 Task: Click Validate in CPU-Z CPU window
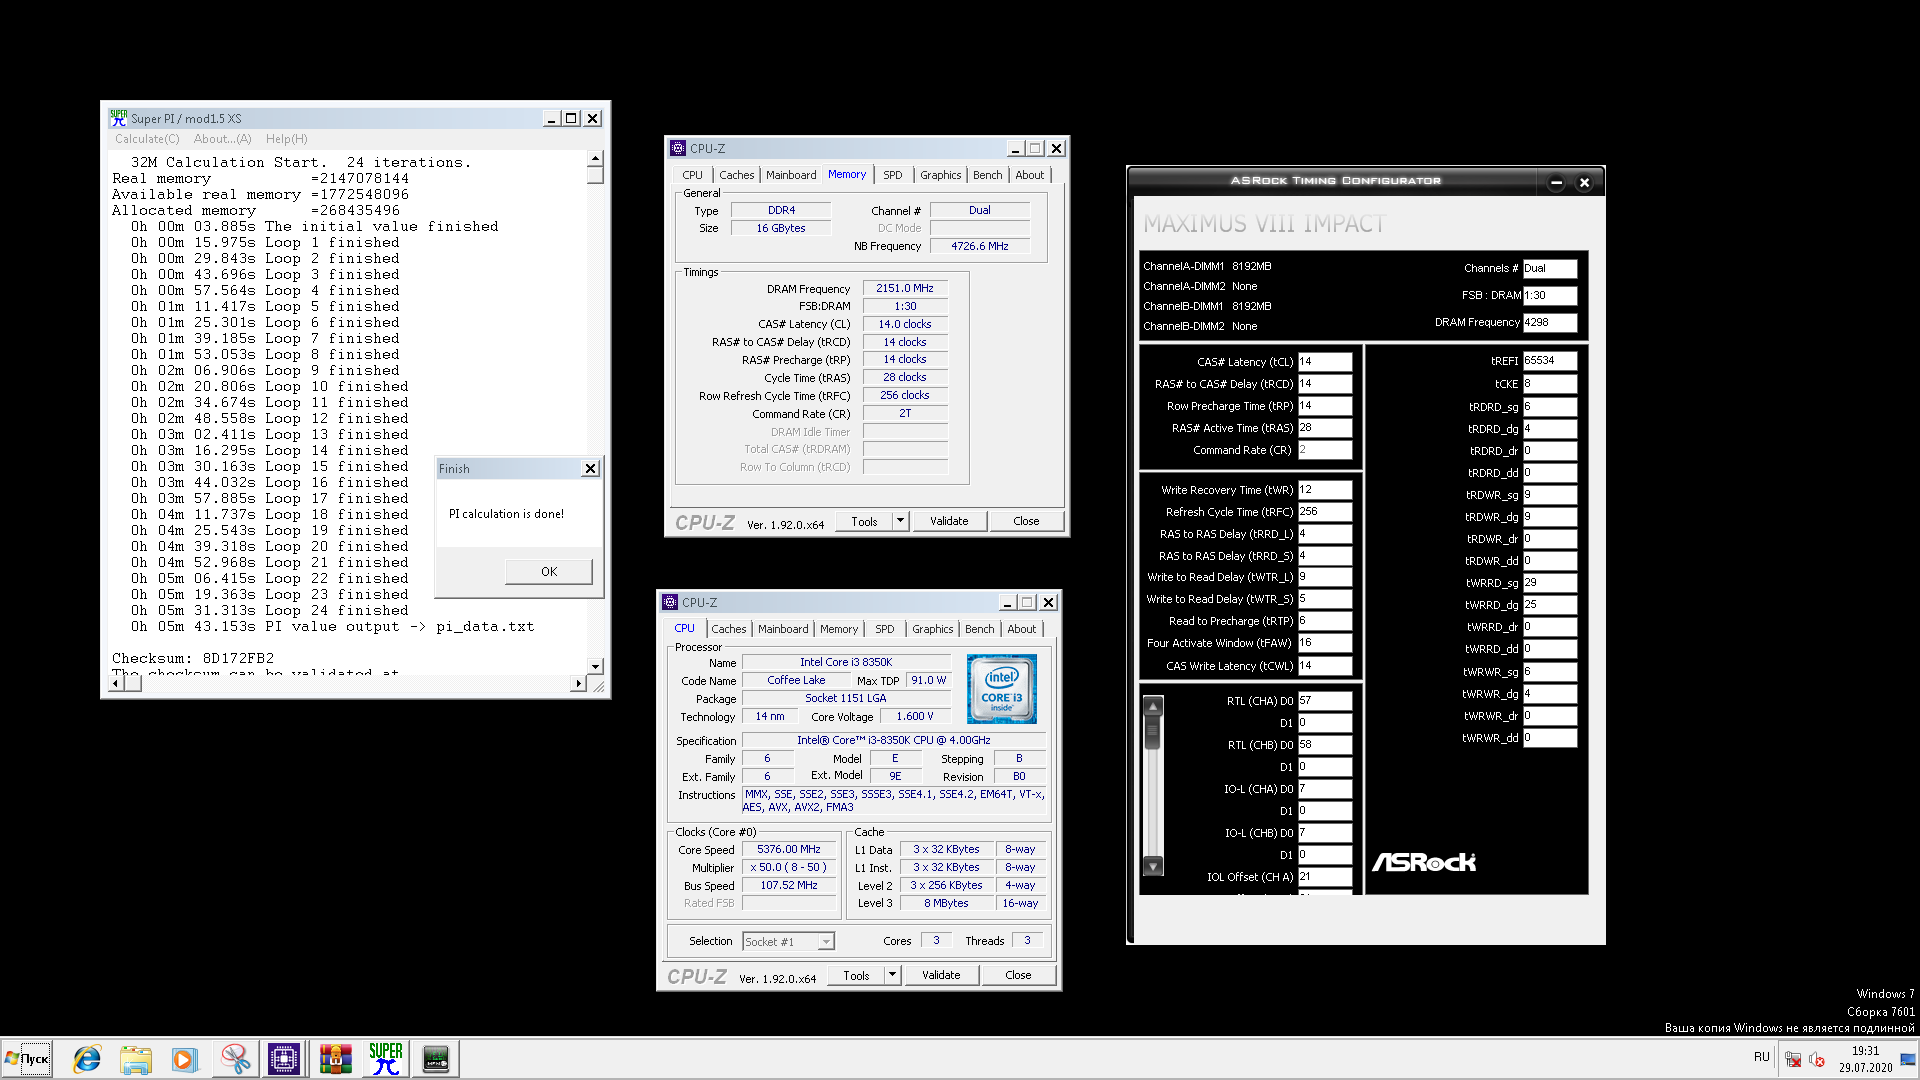point(941,975)
